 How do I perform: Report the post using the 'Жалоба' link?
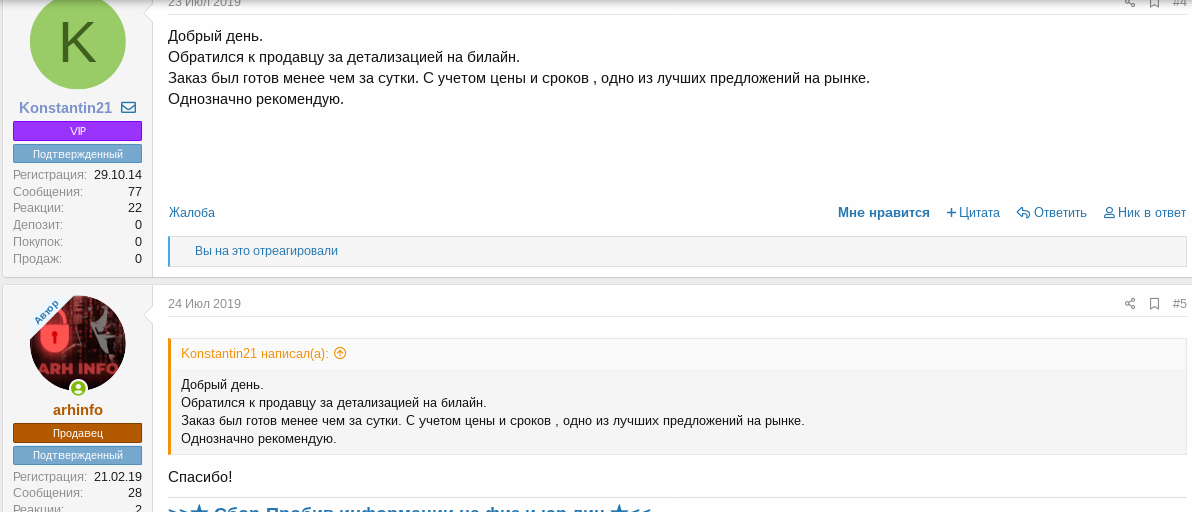point(192,213)
